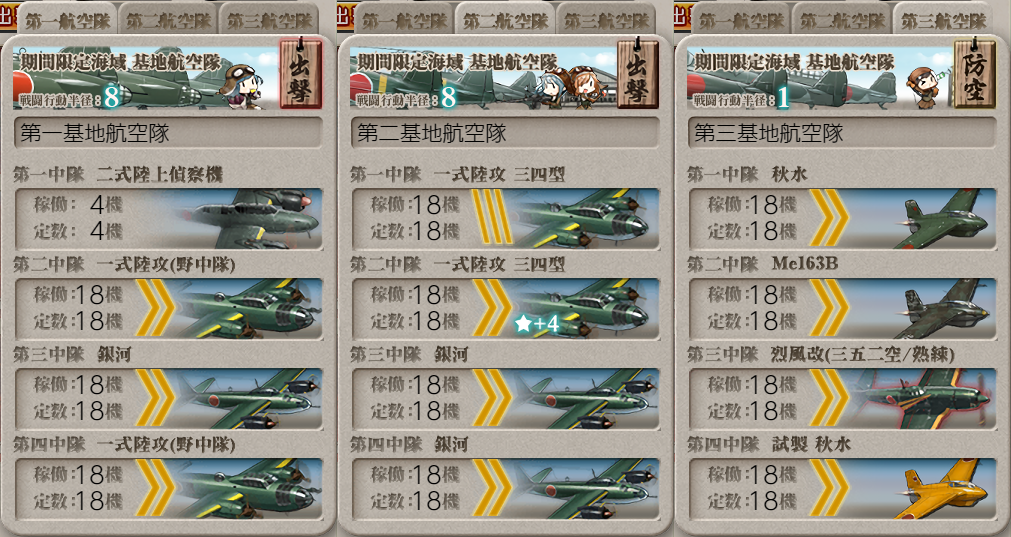Toggle second air base 出撃 mode tag
1011x537 pixels.
(638, 73)
